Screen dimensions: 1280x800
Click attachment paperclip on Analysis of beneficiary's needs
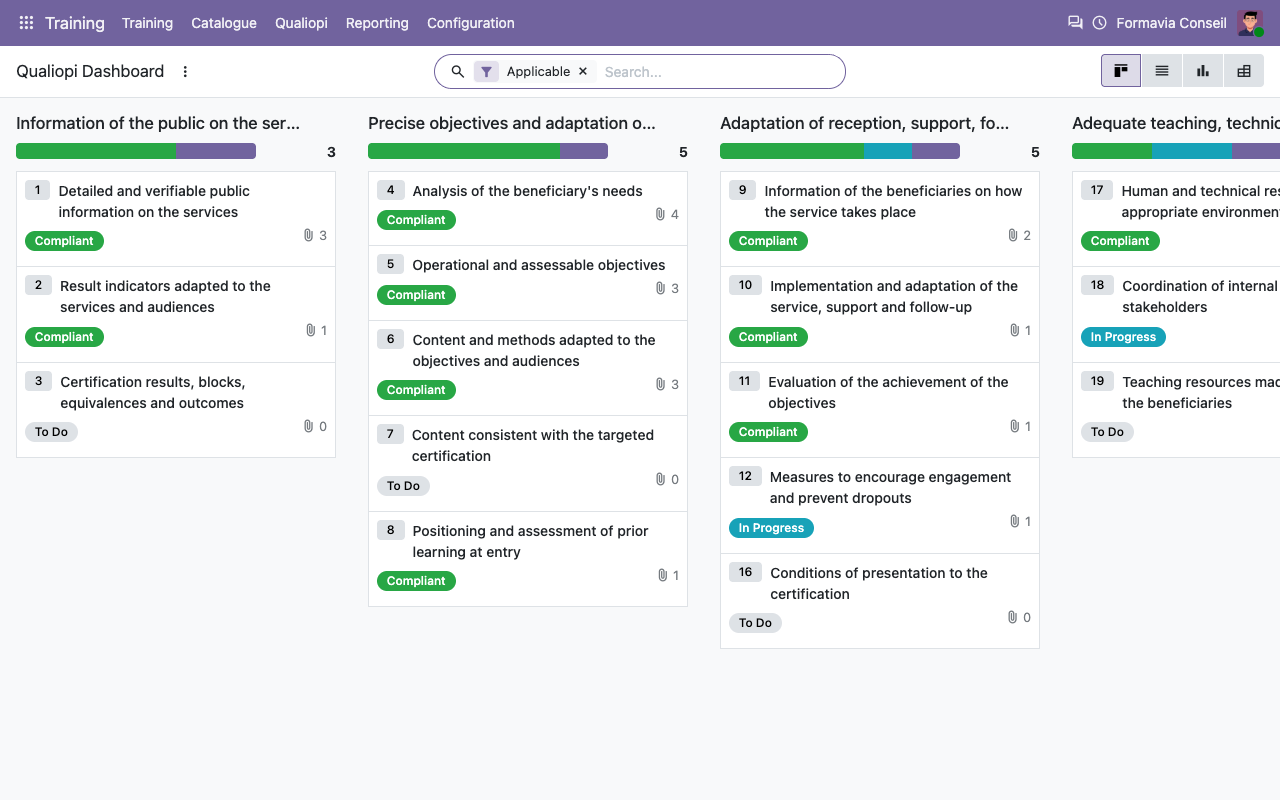point(661,214)
